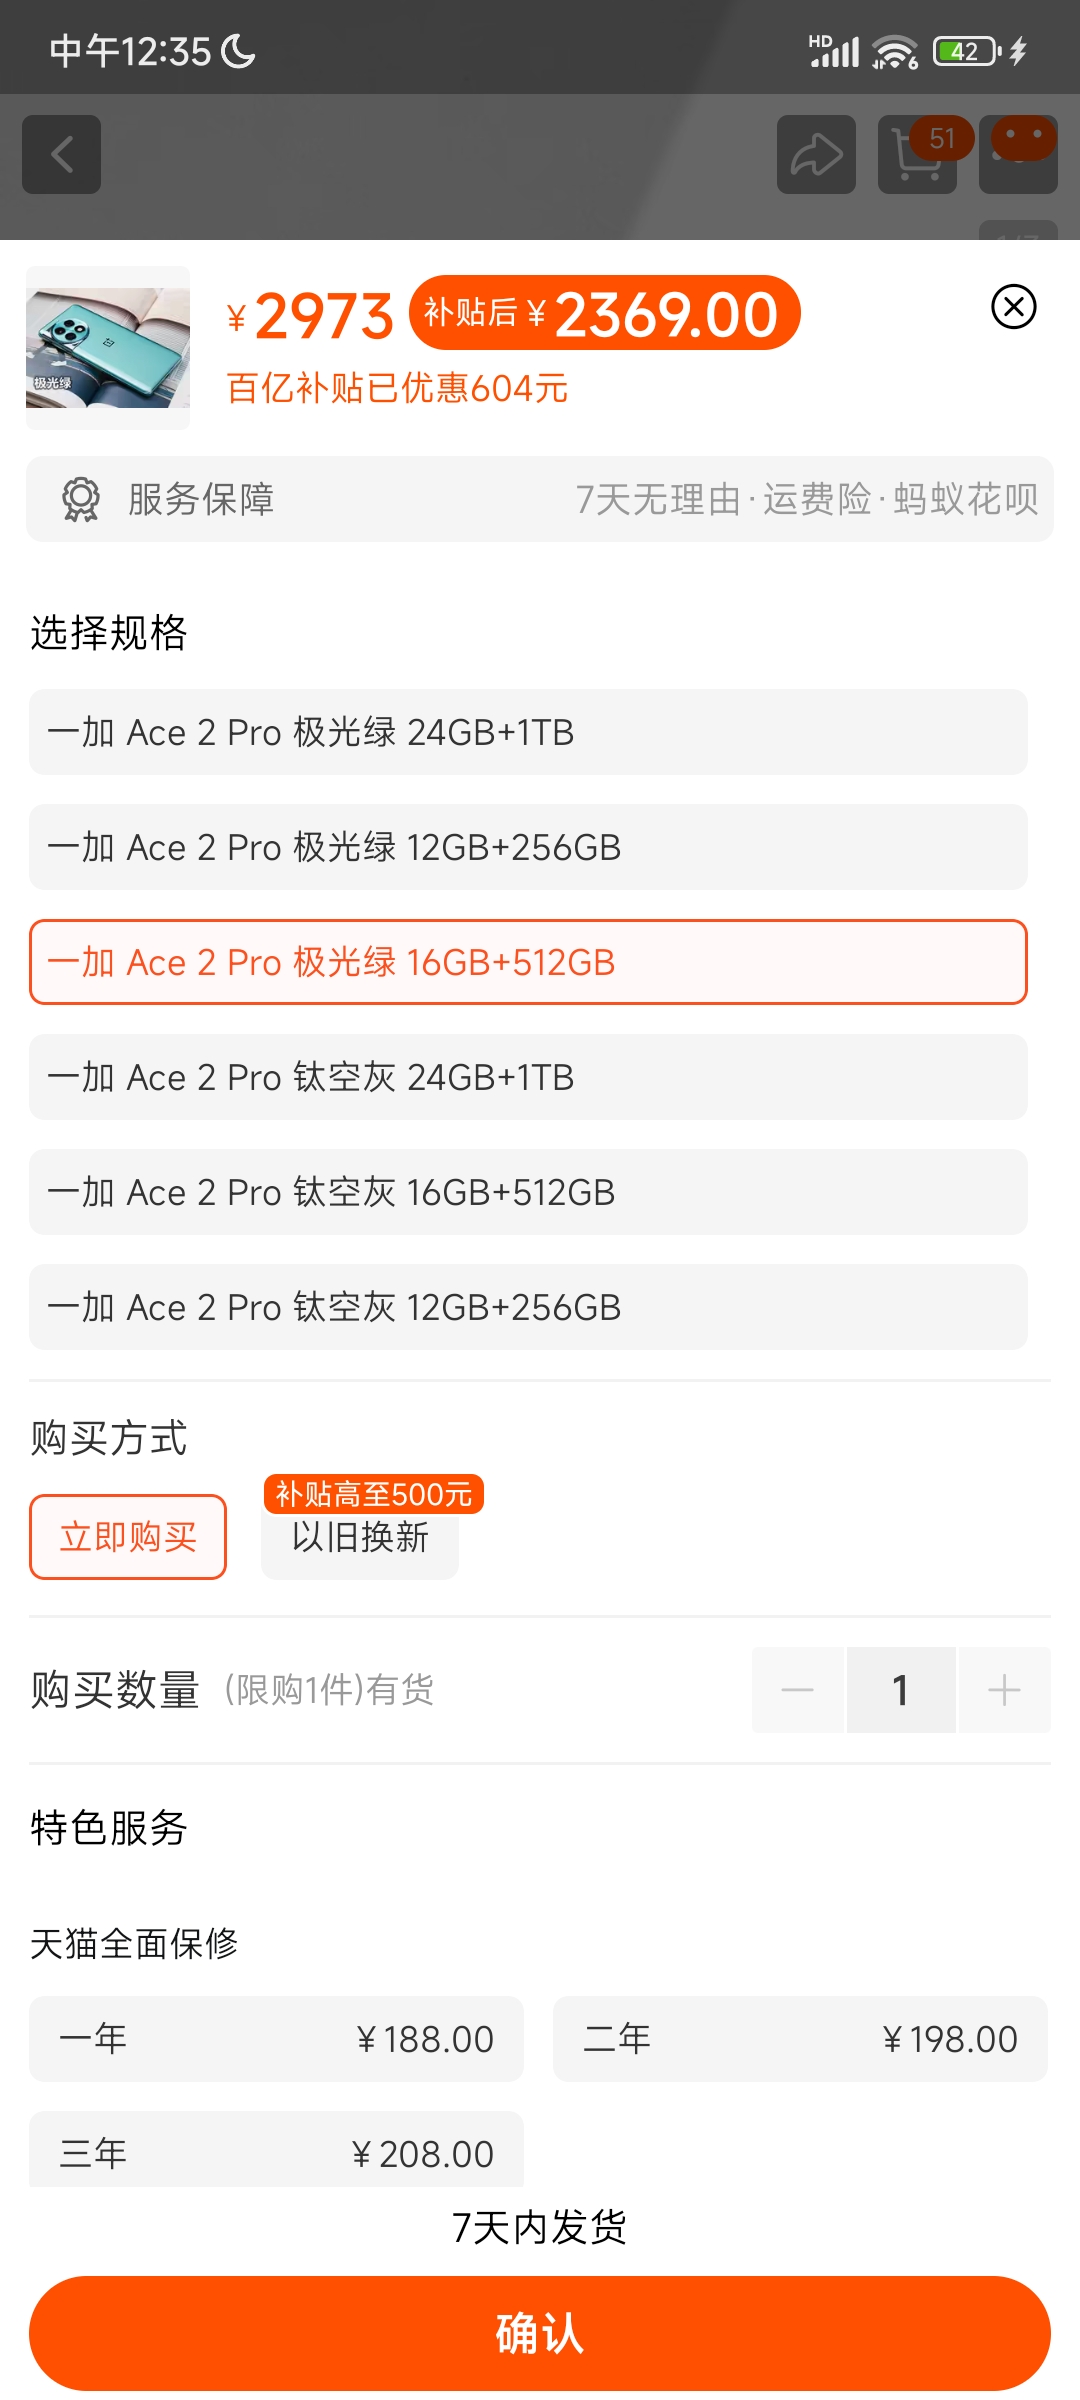Open the shopping cart icon

click(916, 155)
